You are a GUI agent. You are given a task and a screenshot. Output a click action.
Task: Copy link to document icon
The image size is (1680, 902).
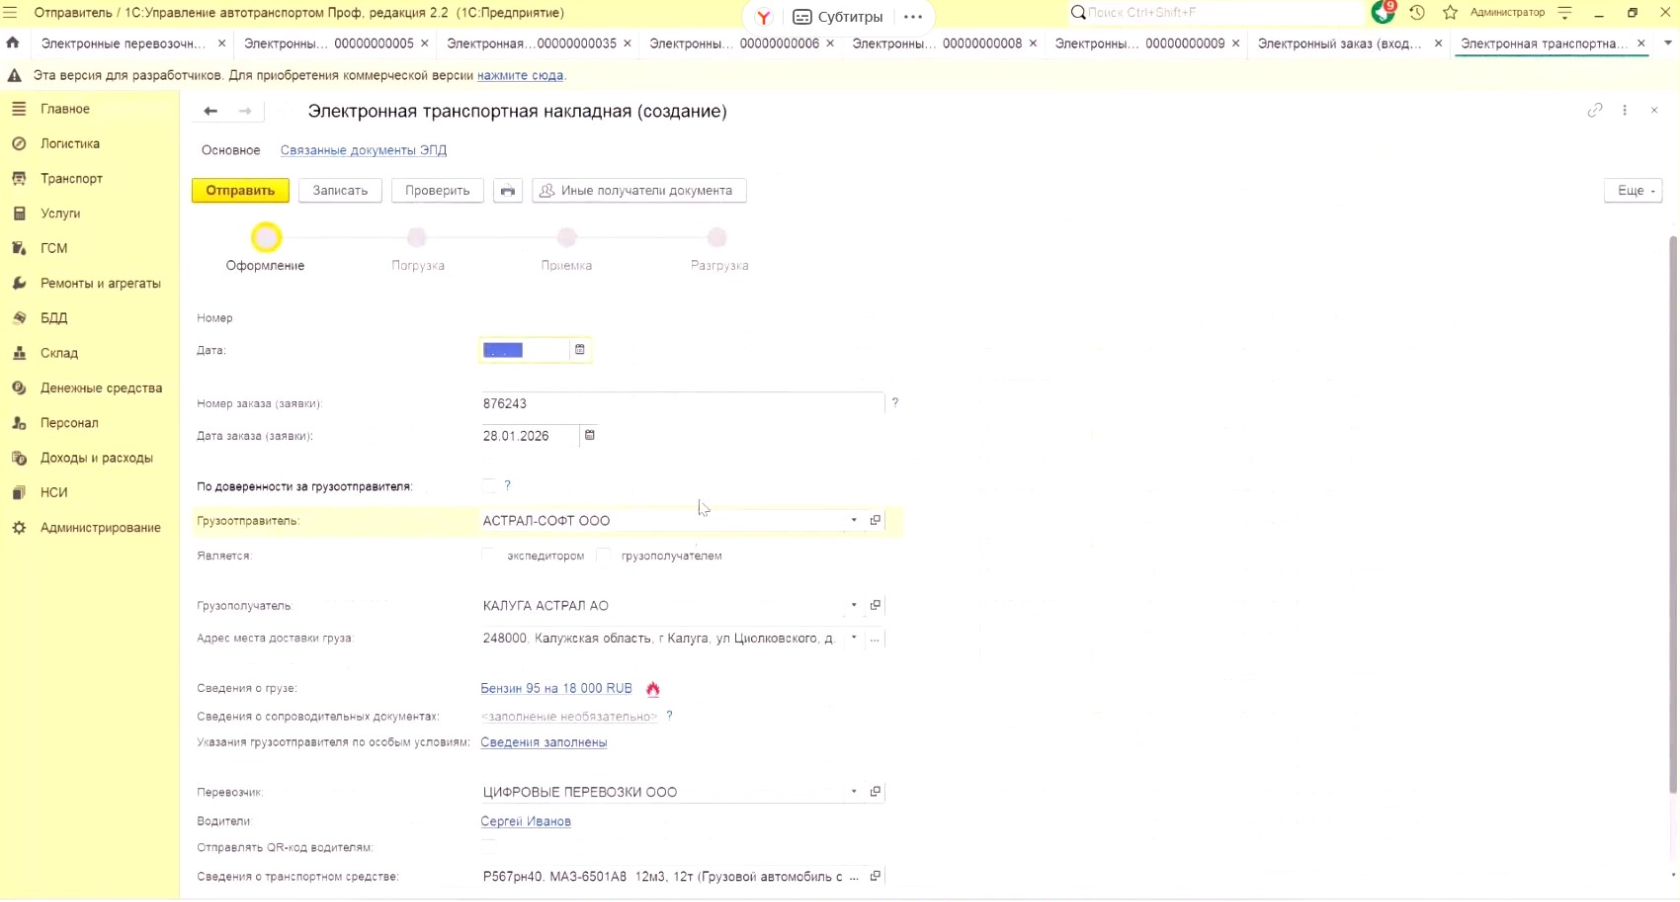click(x=1594, y=110)
